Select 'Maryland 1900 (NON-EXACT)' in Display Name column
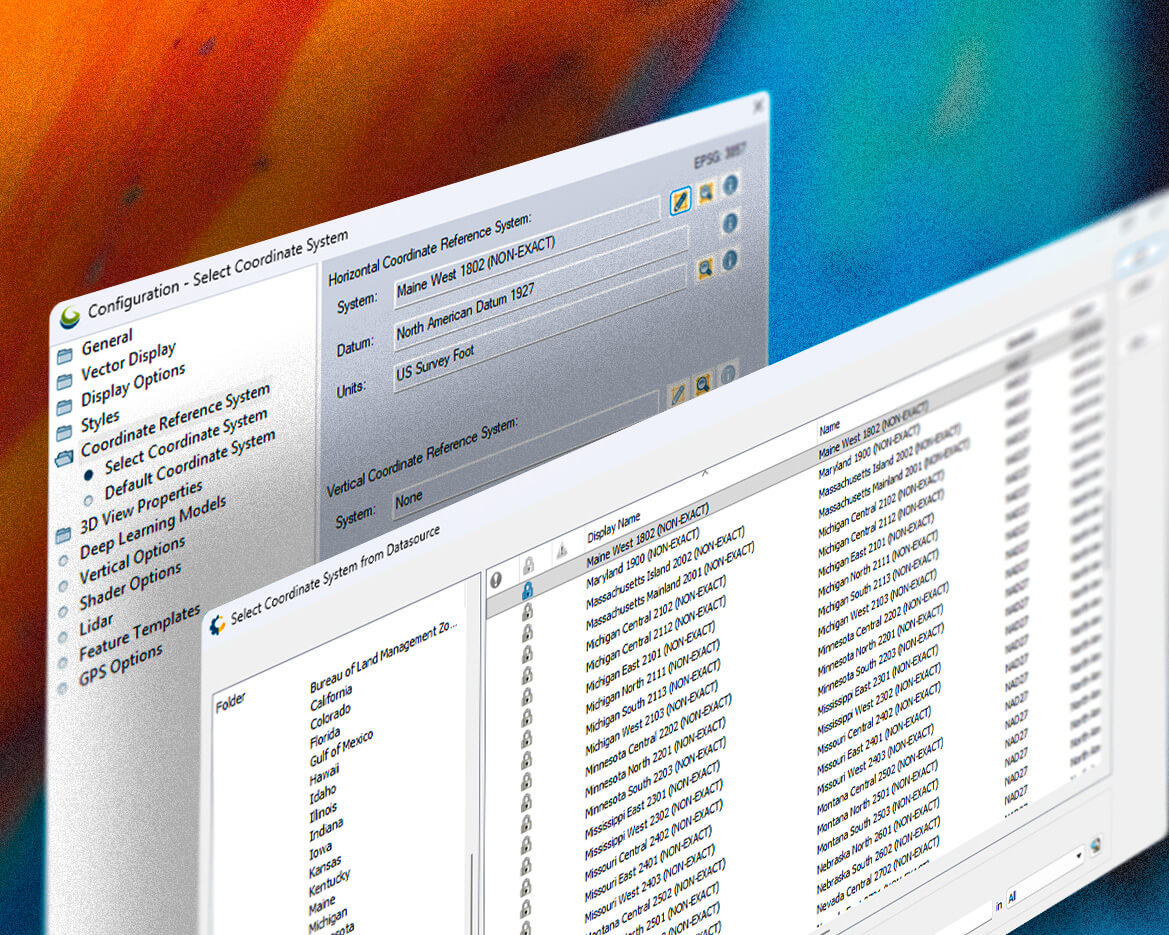The image size is (1169, 935). [x=643, y=558]
